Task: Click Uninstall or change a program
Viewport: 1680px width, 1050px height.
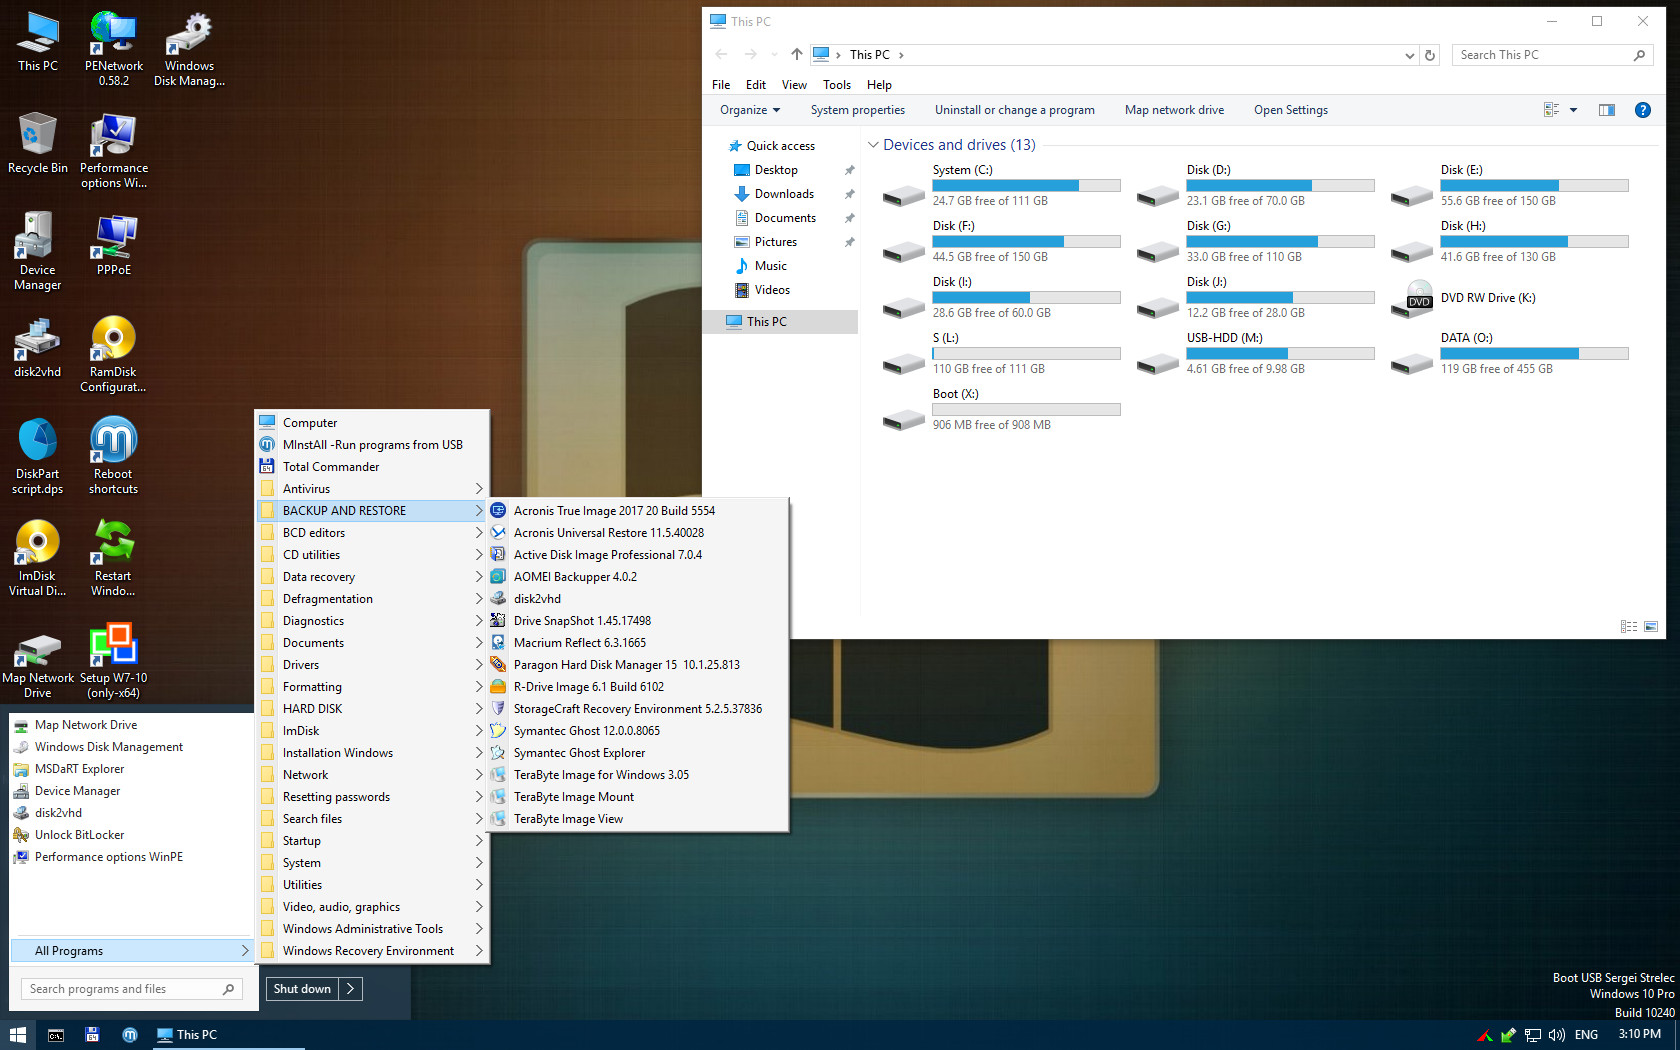Action: [1015, 110]
